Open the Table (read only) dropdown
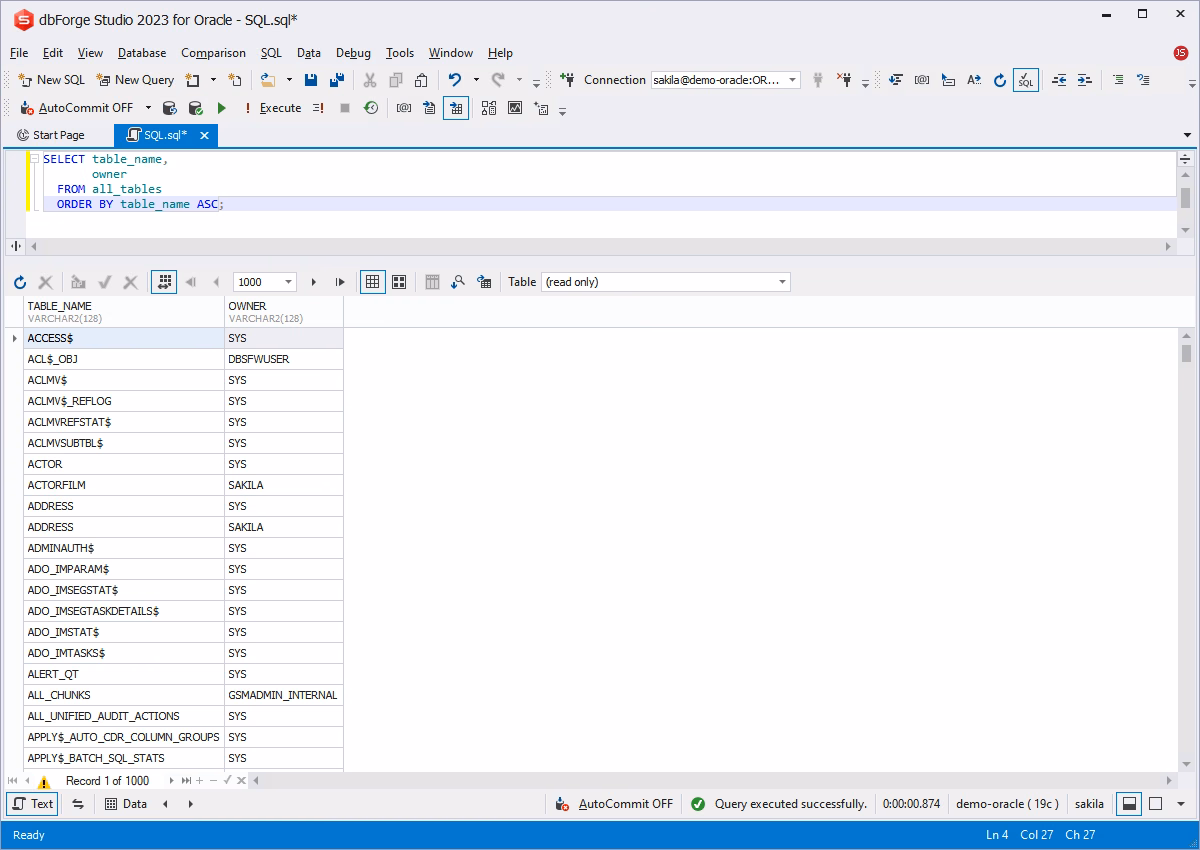The image size is (1200, 850). pos(666,282)
